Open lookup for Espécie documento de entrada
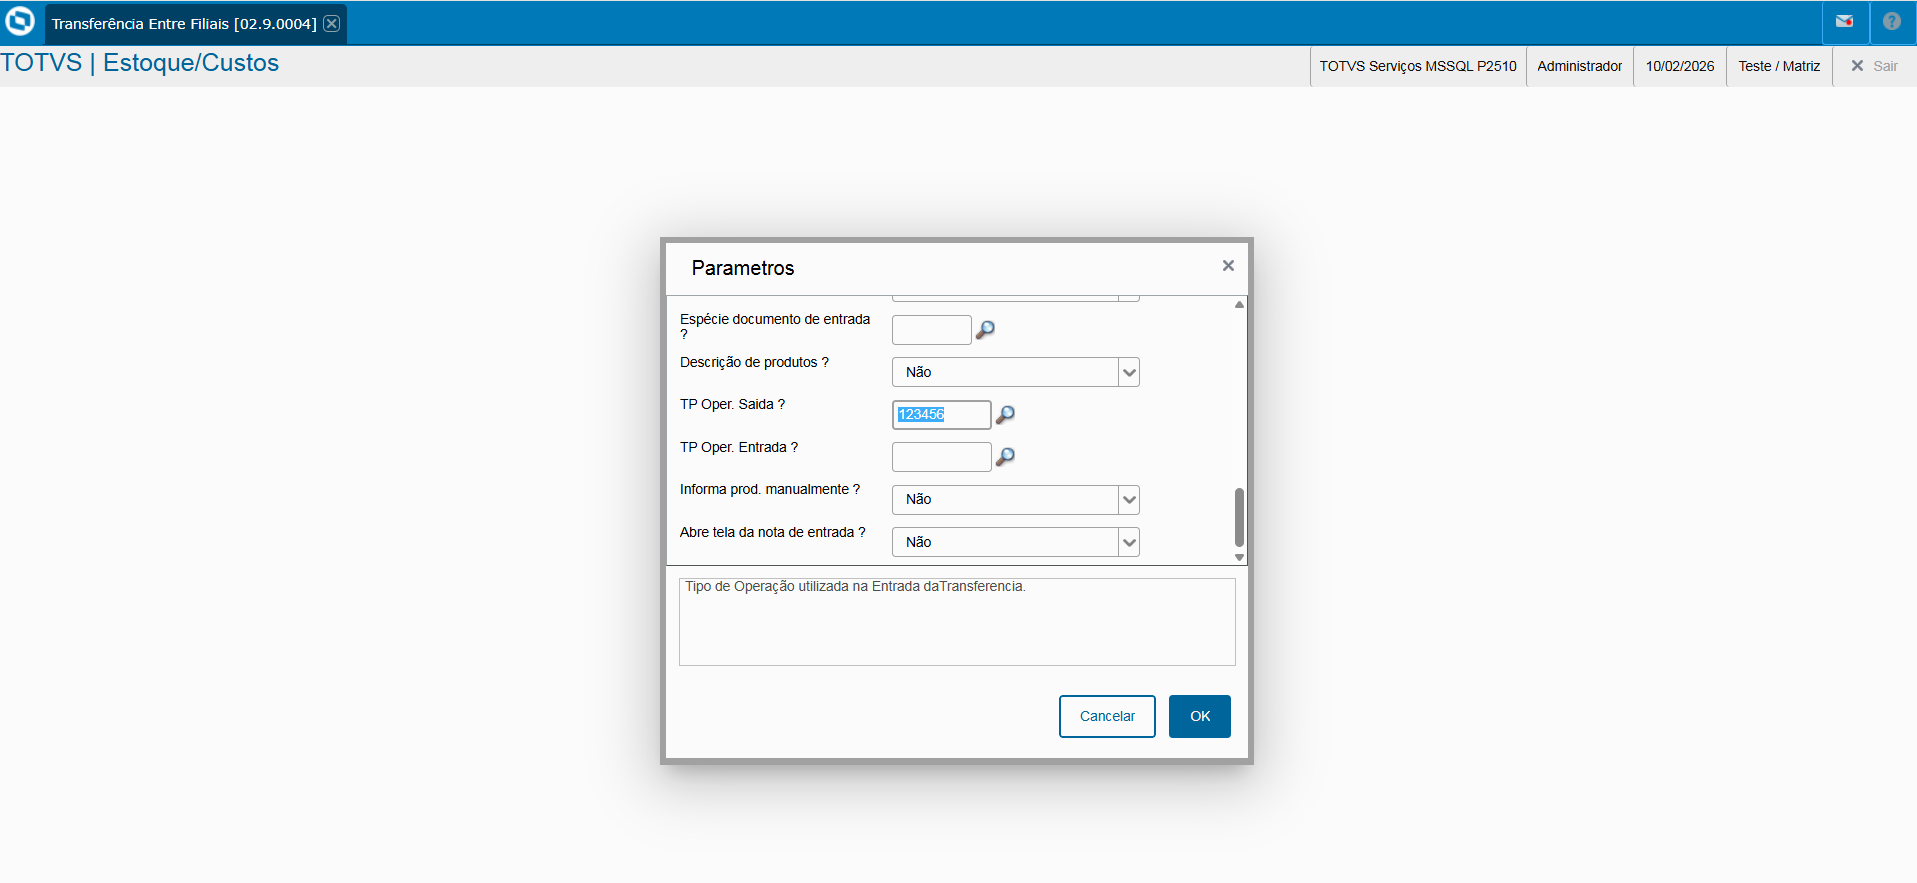 coord(985,330)
